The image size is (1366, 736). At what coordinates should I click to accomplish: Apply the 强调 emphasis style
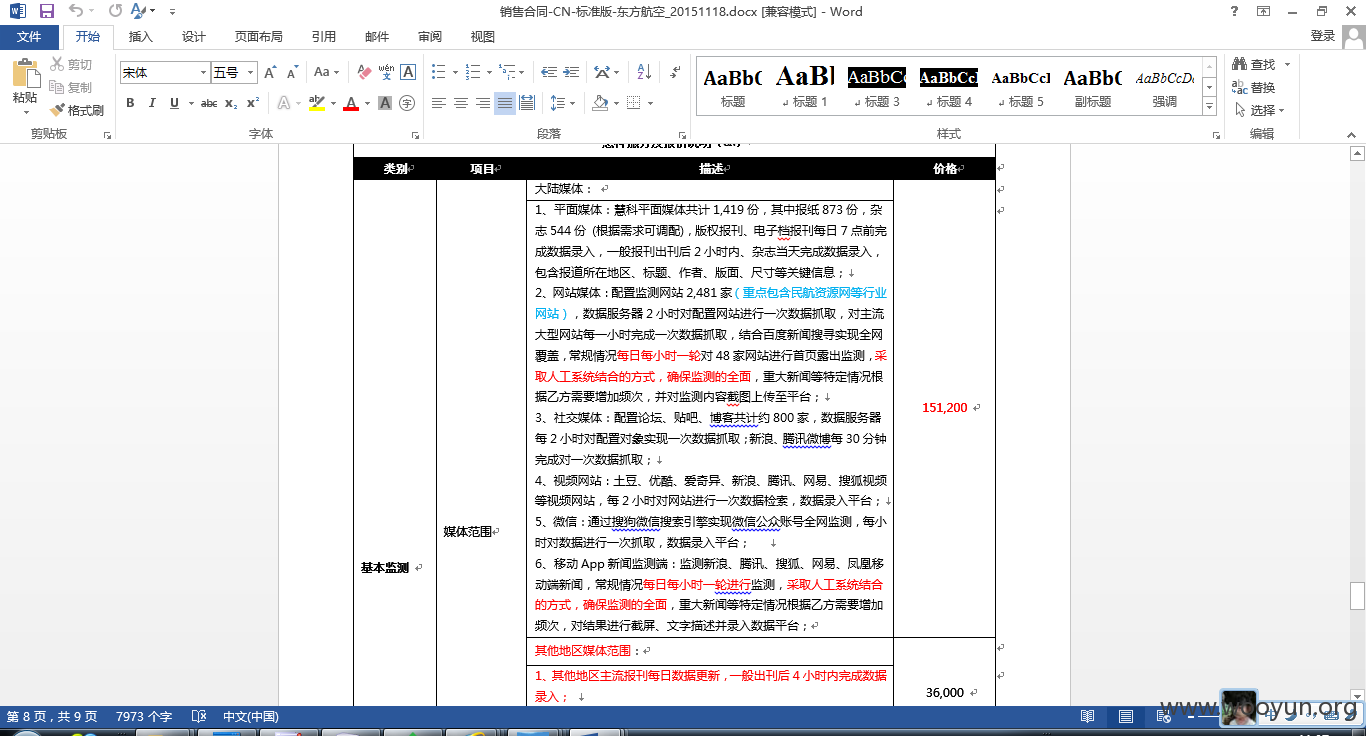point(1164,85)
